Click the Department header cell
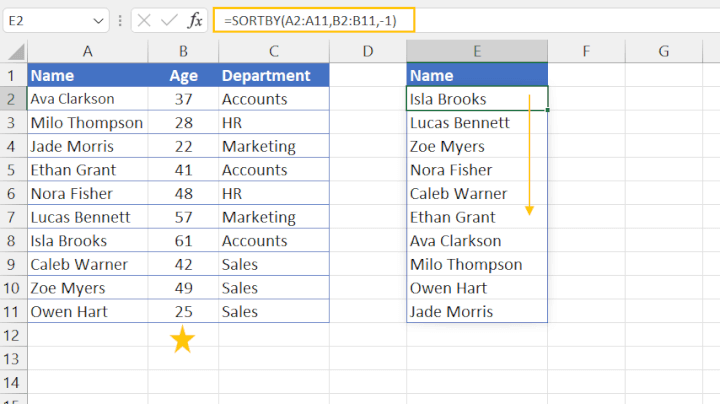720x404 pixels. (x=274, y=75)
